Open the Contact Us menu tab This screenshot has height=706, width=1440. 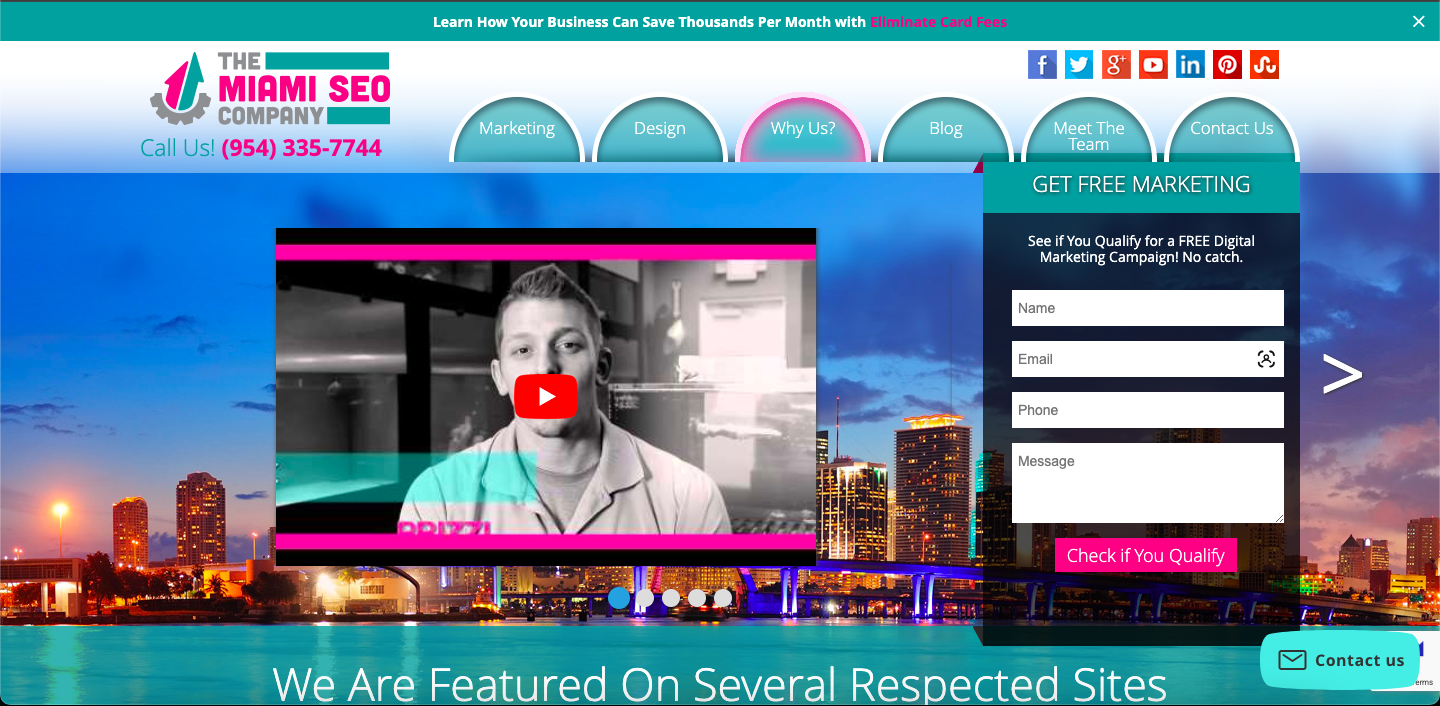click(x=1232, y=129)
